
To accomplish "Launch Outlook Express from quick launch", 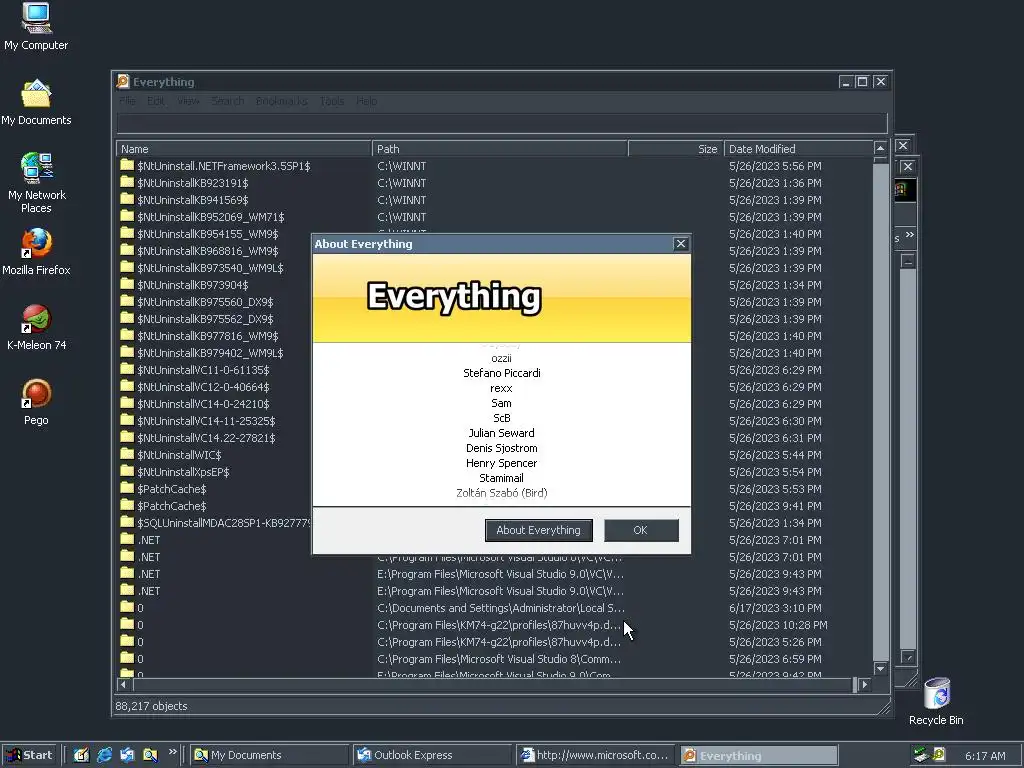I will pos(127,755).
